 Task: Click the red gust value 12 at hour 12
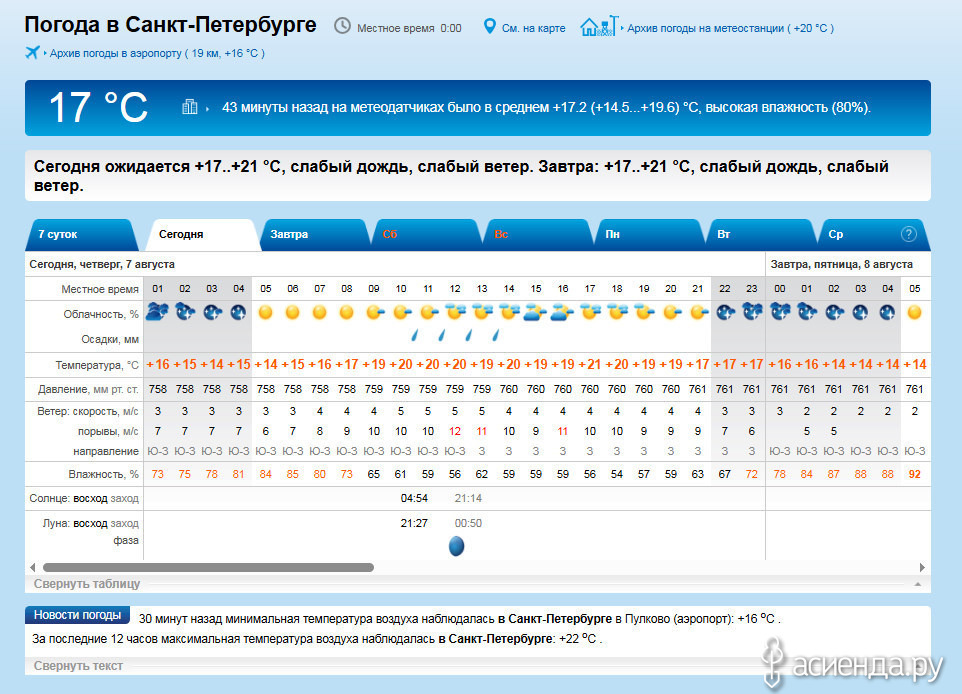pos(455,431)
